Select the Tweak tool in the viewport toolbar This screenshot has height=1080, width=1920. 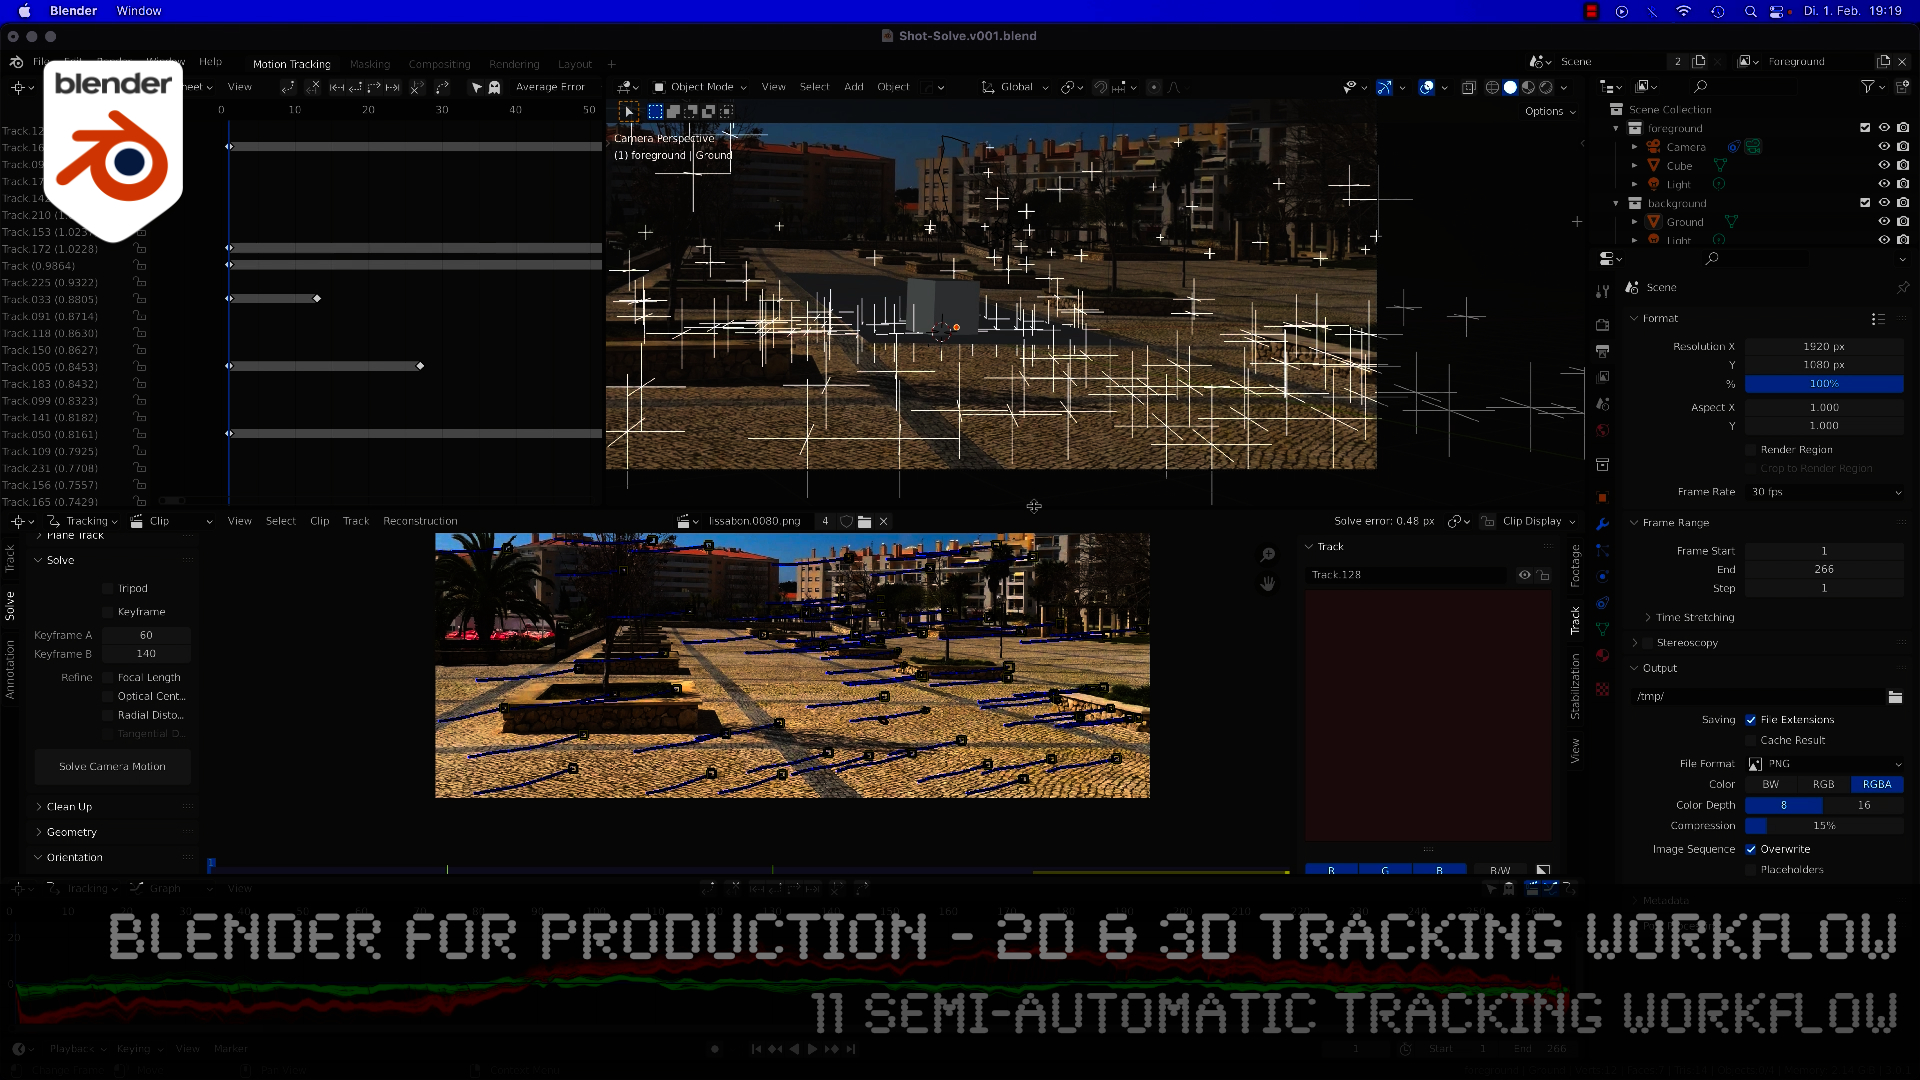pyautogui.click(x=630, y=112)
